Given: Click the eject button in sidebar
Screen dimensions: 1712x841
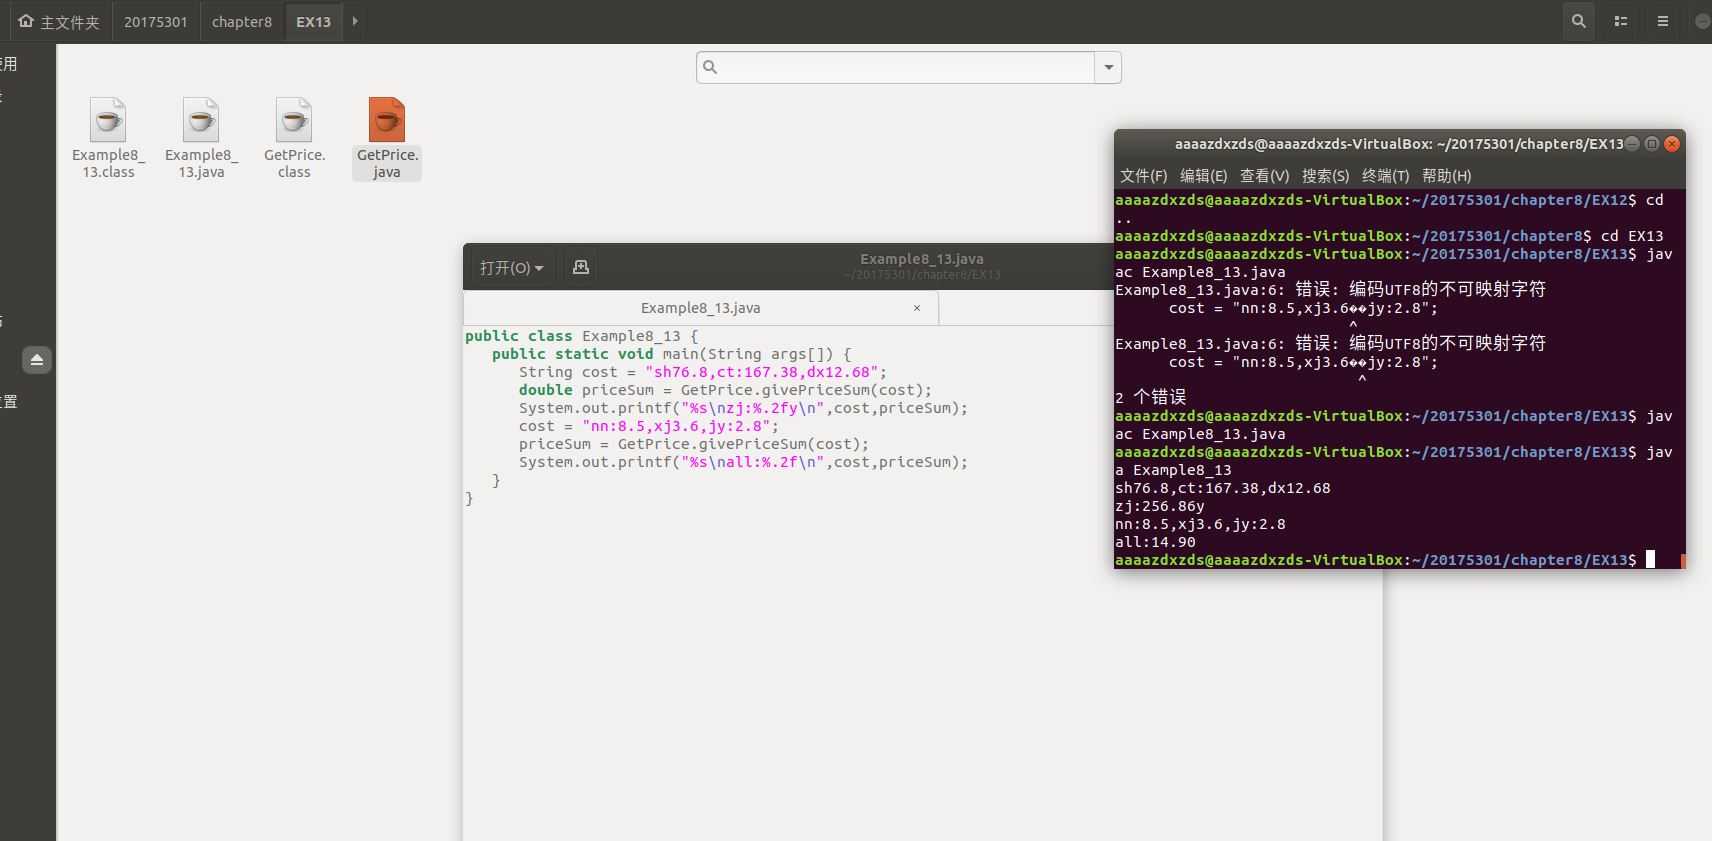Looking at the screenshot, I should (x=37, y=360).
